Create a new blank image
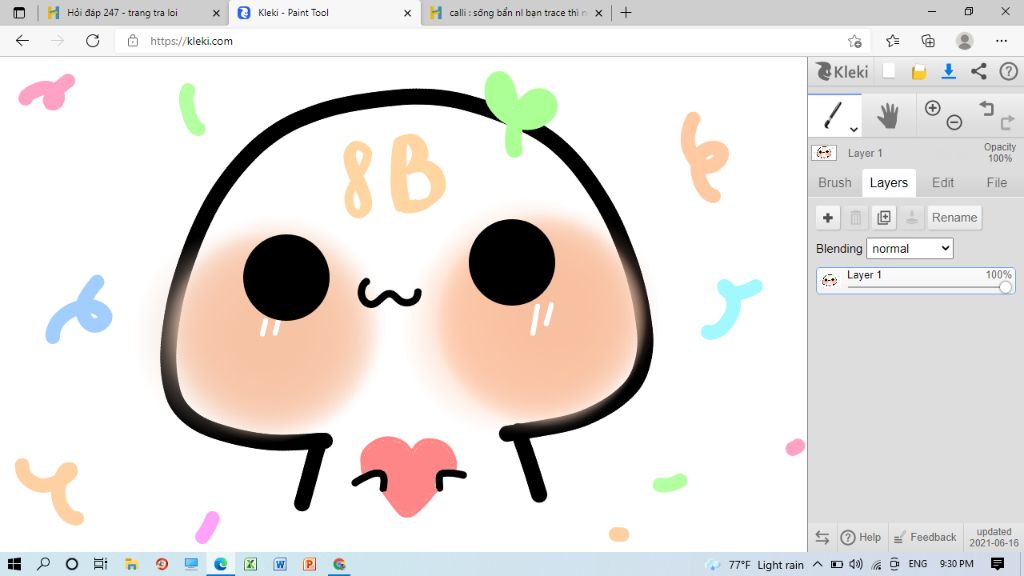The width and height of the screenshot is (1024, 576). (x=889, y=71)
